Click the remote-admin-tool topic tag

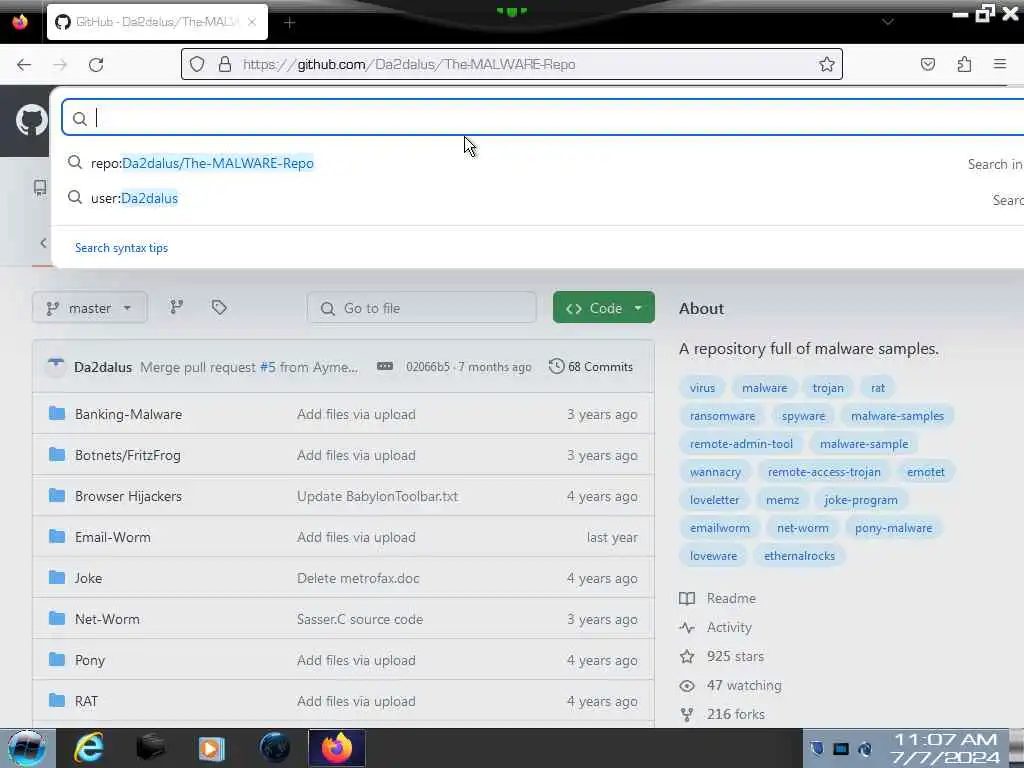click(x=741, y=444)
